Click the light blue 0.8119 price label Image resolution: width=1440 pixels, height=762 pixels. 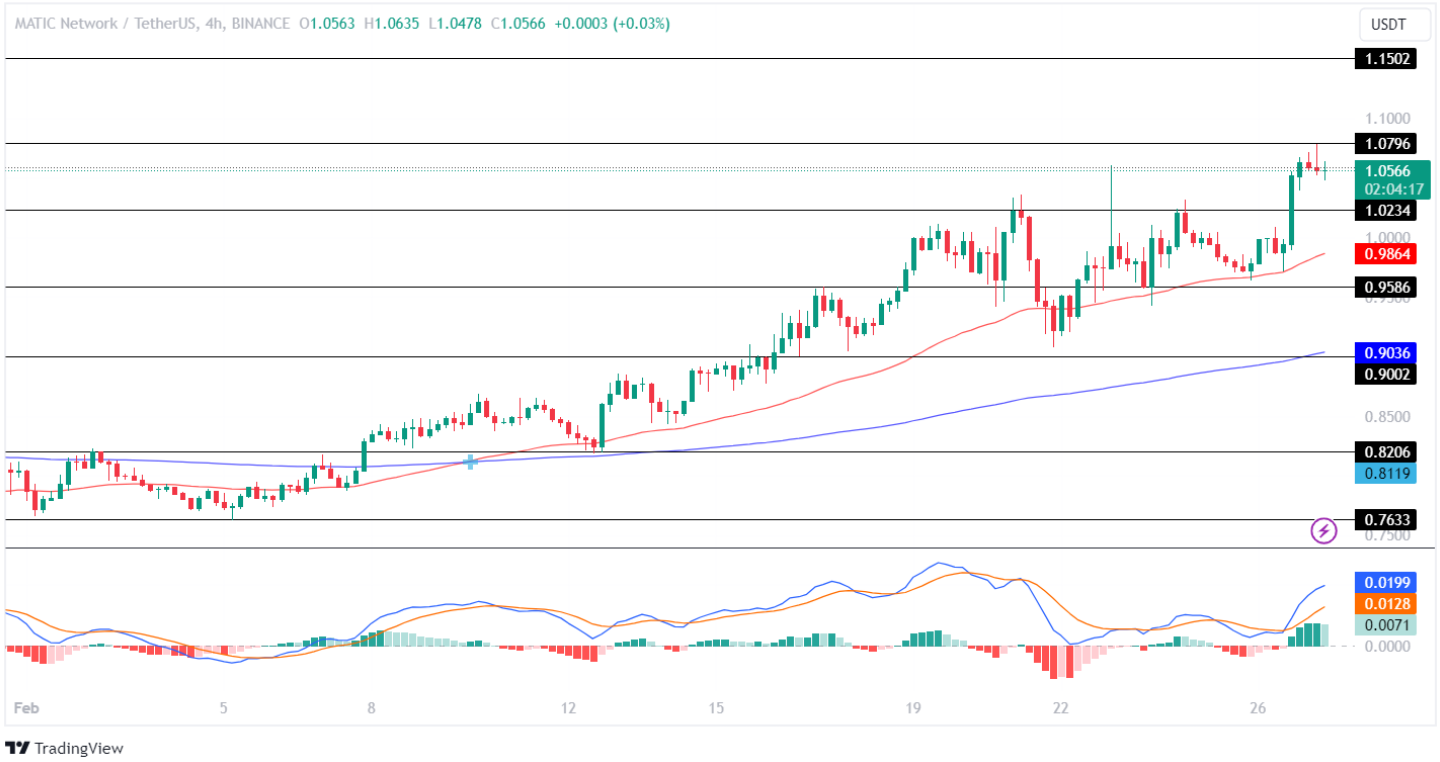[x=1385, y=473]
